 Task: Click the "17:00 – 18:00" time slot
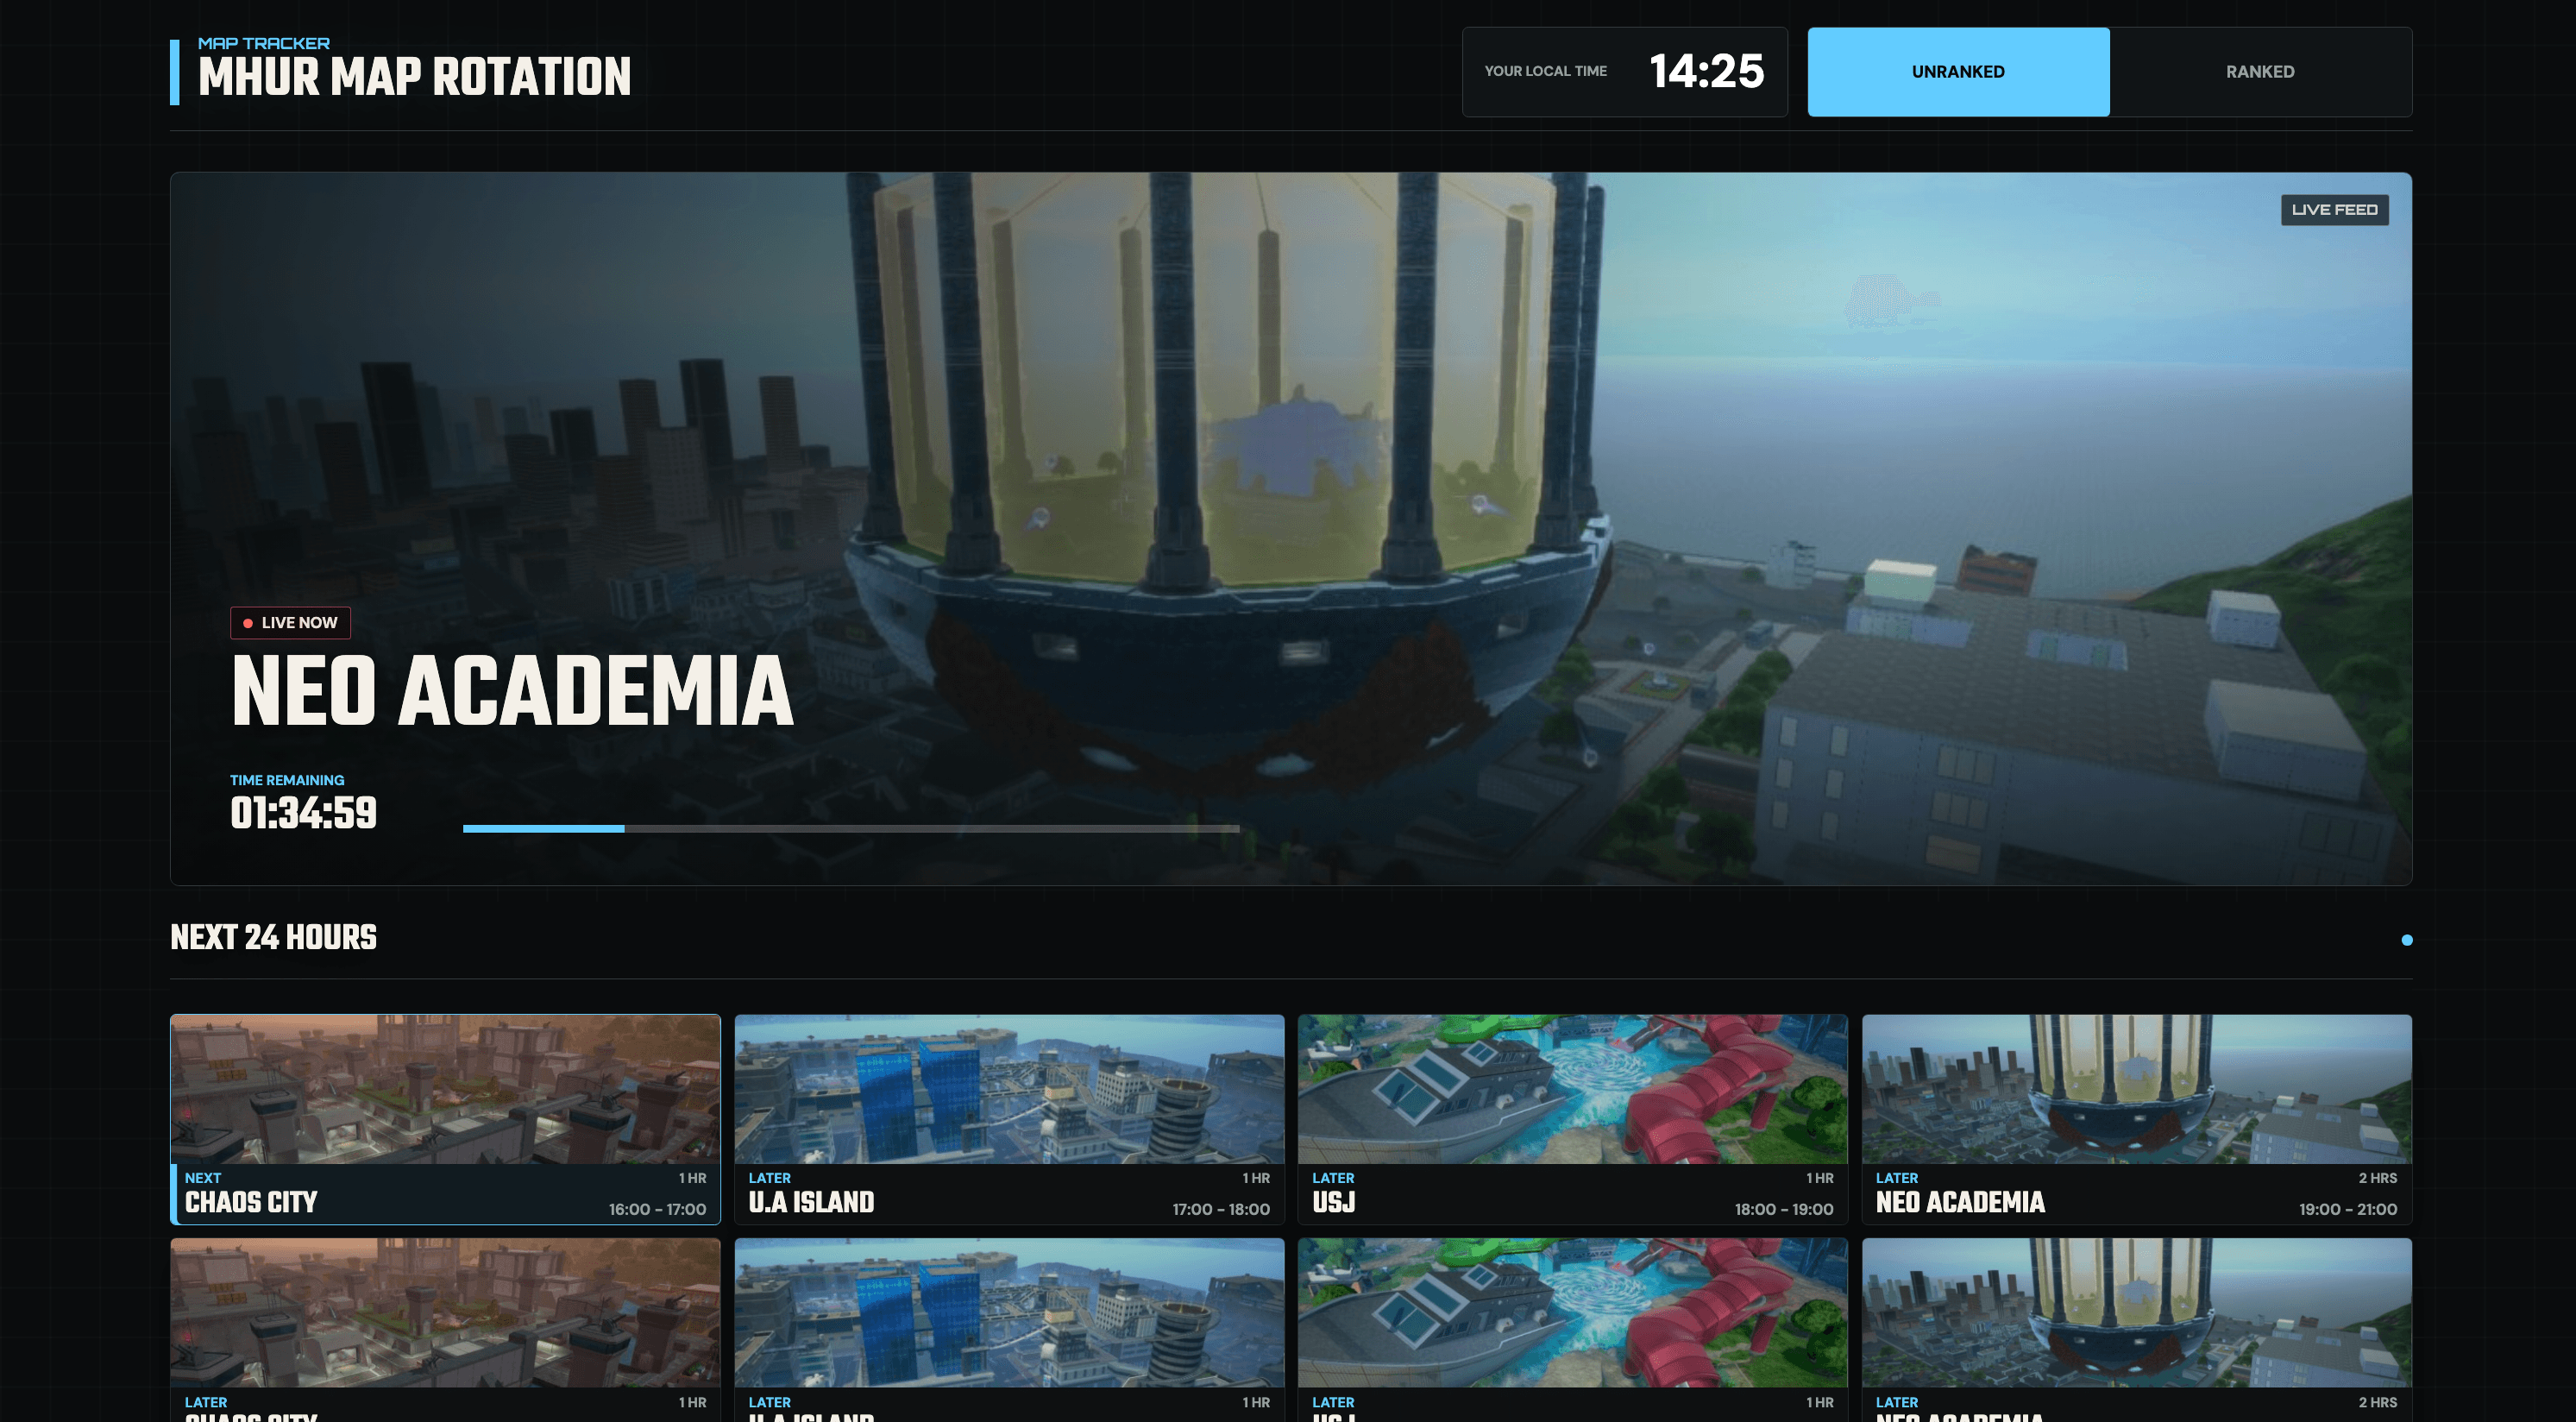point(1221,1209)
